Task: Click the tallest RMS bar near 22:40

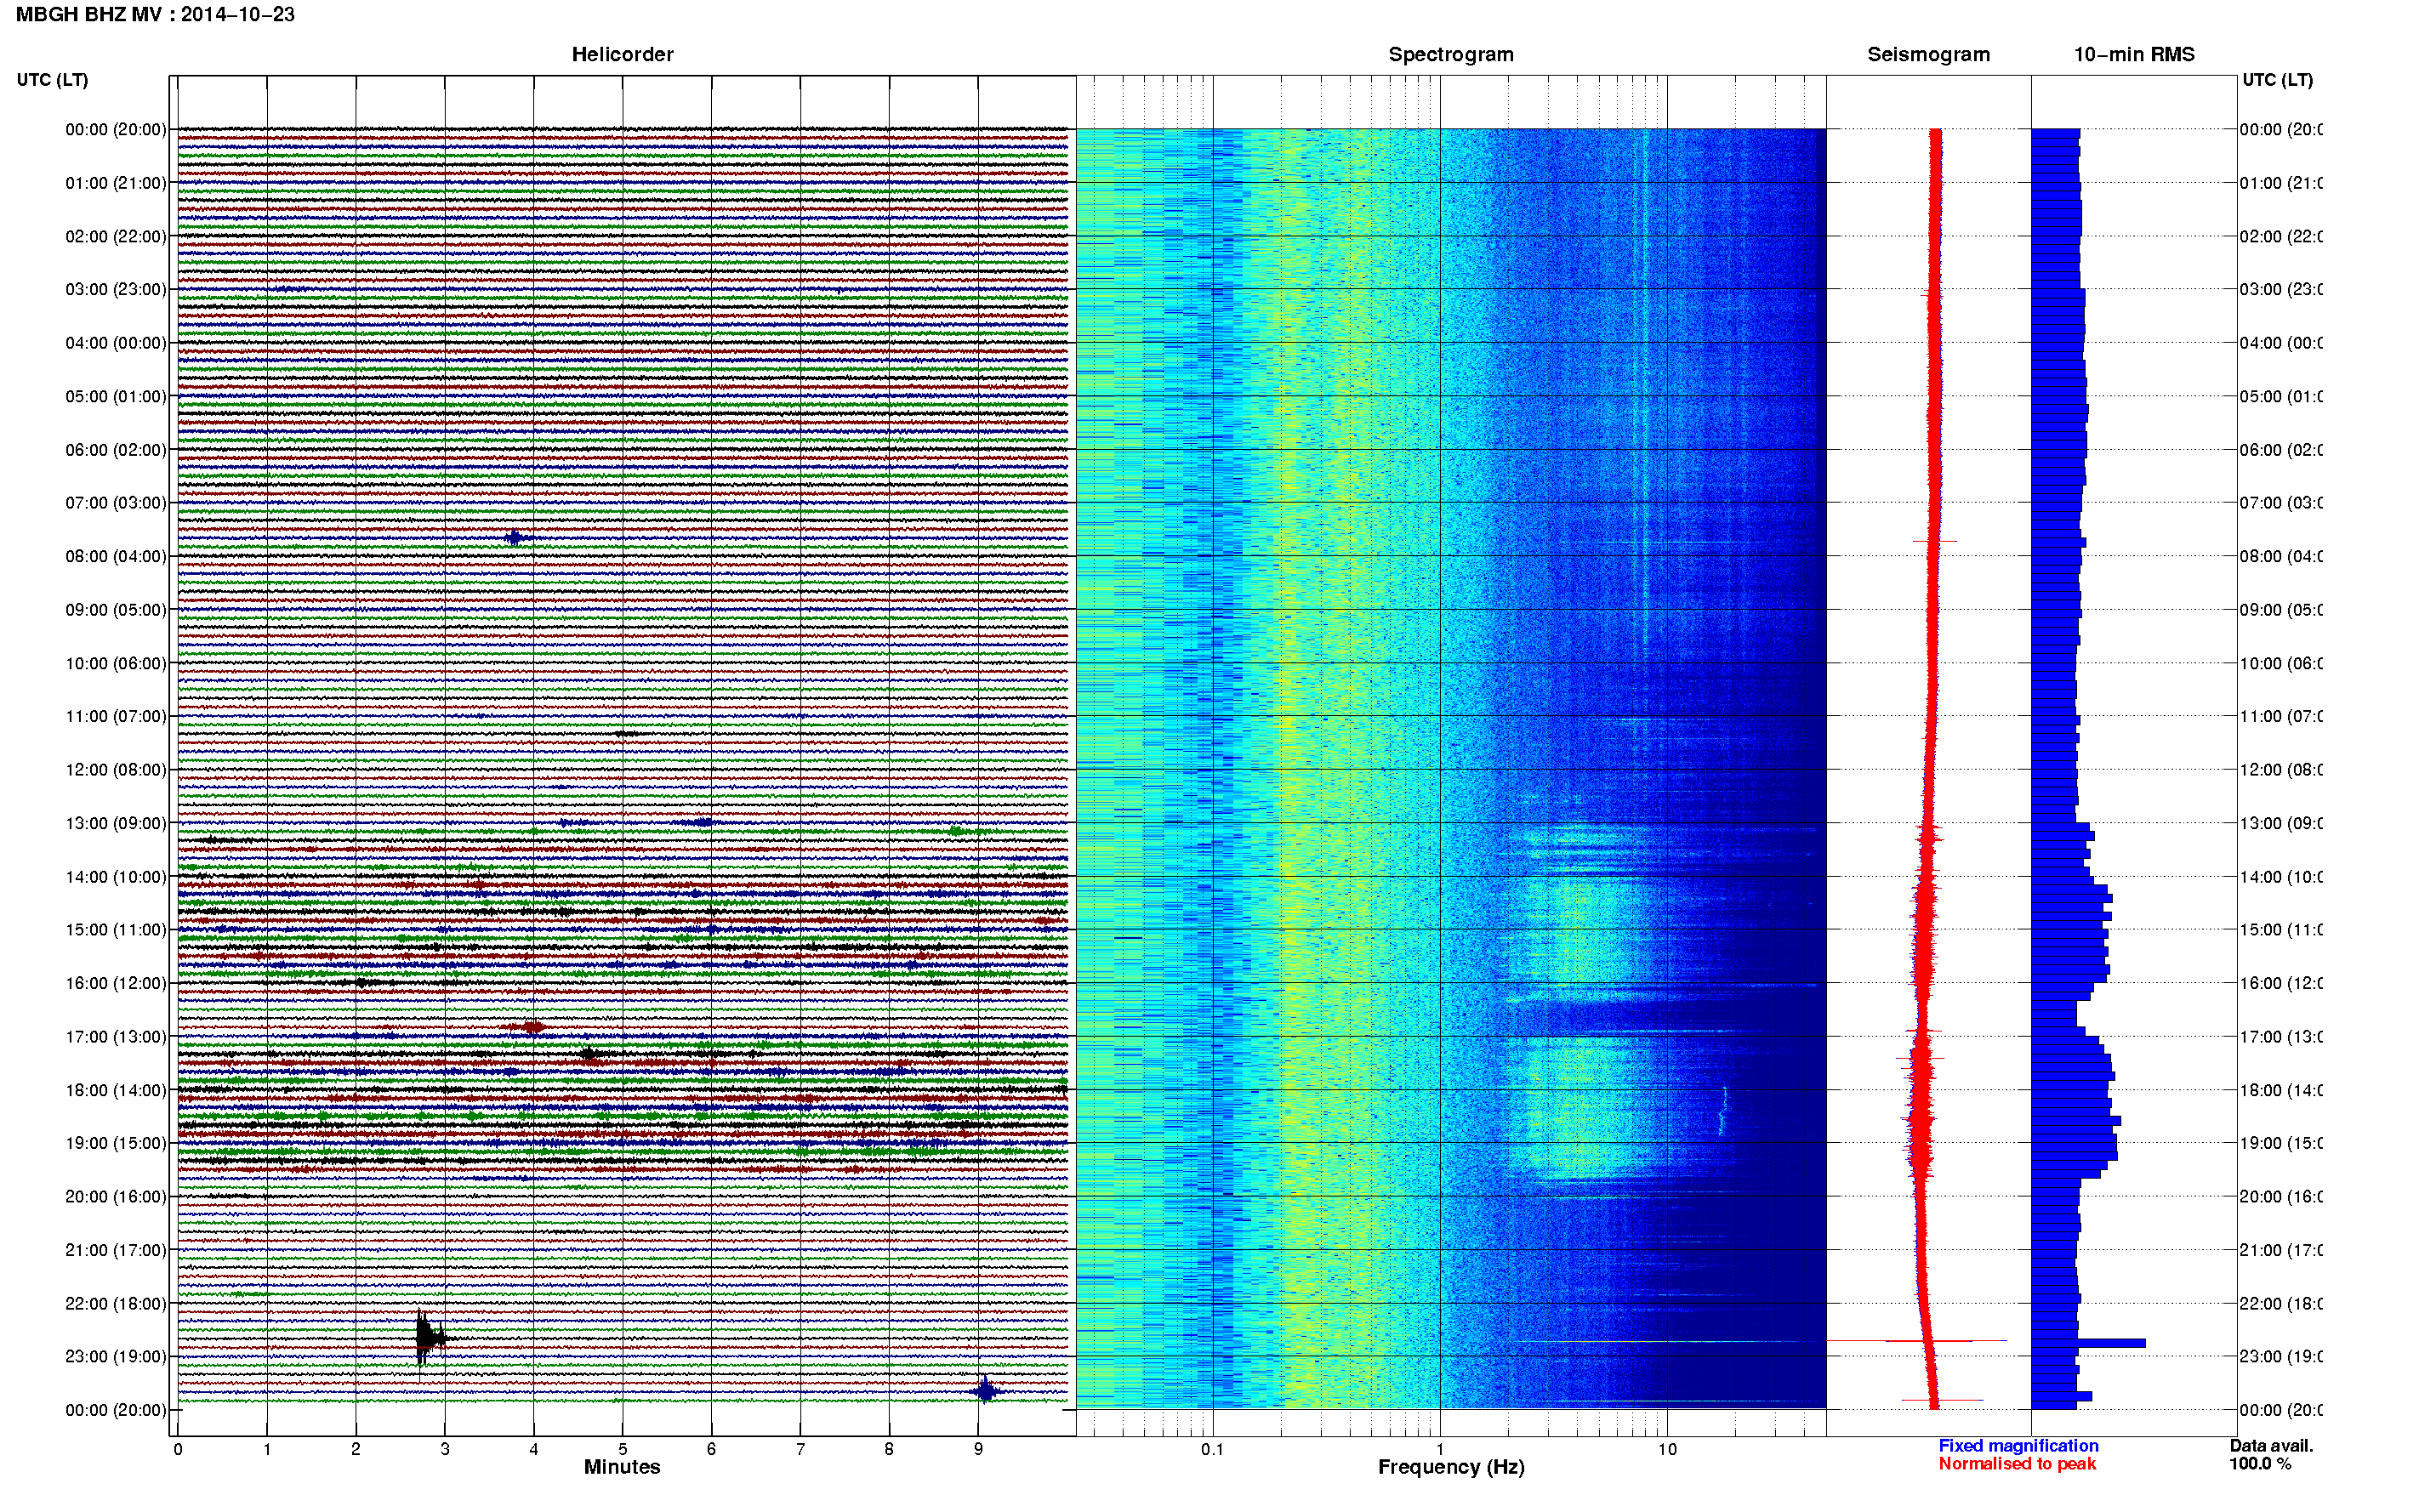Action: point(2088,1343)
